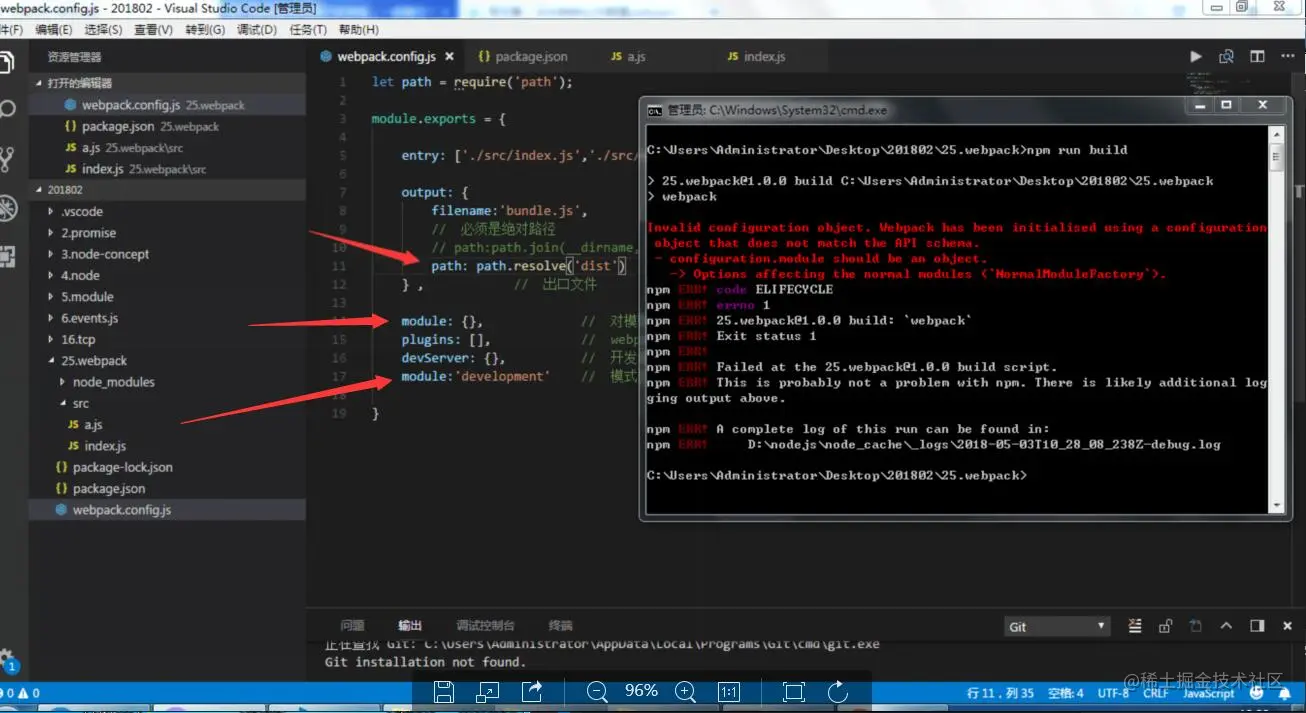Open the 调试控制台 panel tab
This screenshot has width=1306, height=713.
485,625
